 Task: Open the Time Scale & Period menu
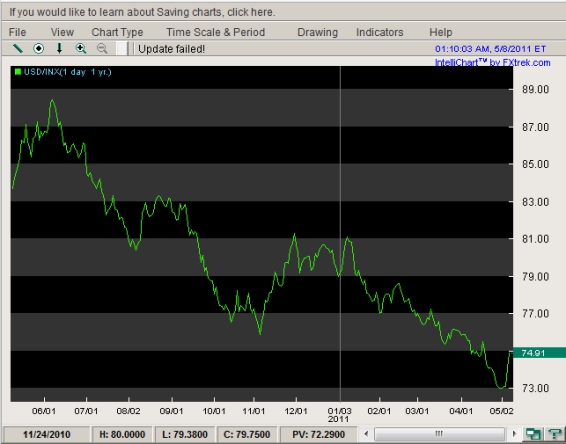215,32
